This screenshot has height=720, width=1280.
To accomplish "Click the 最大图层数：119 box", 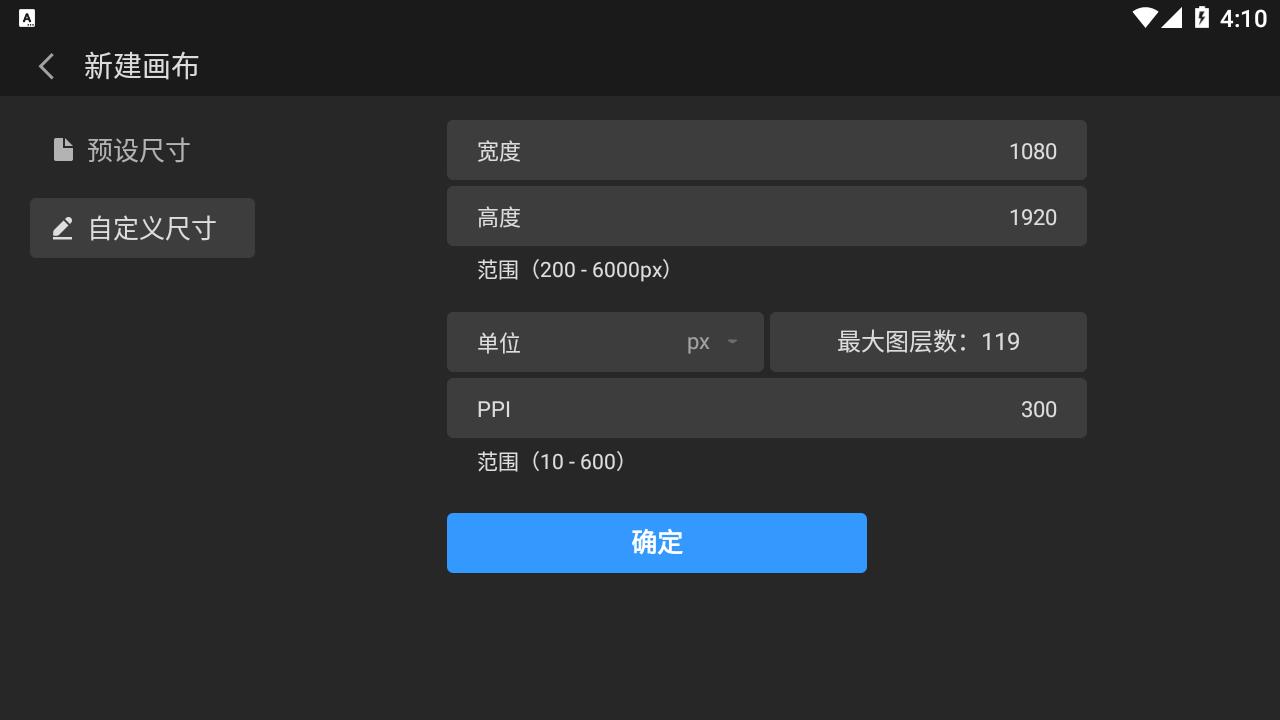I will tap(928, 342).
